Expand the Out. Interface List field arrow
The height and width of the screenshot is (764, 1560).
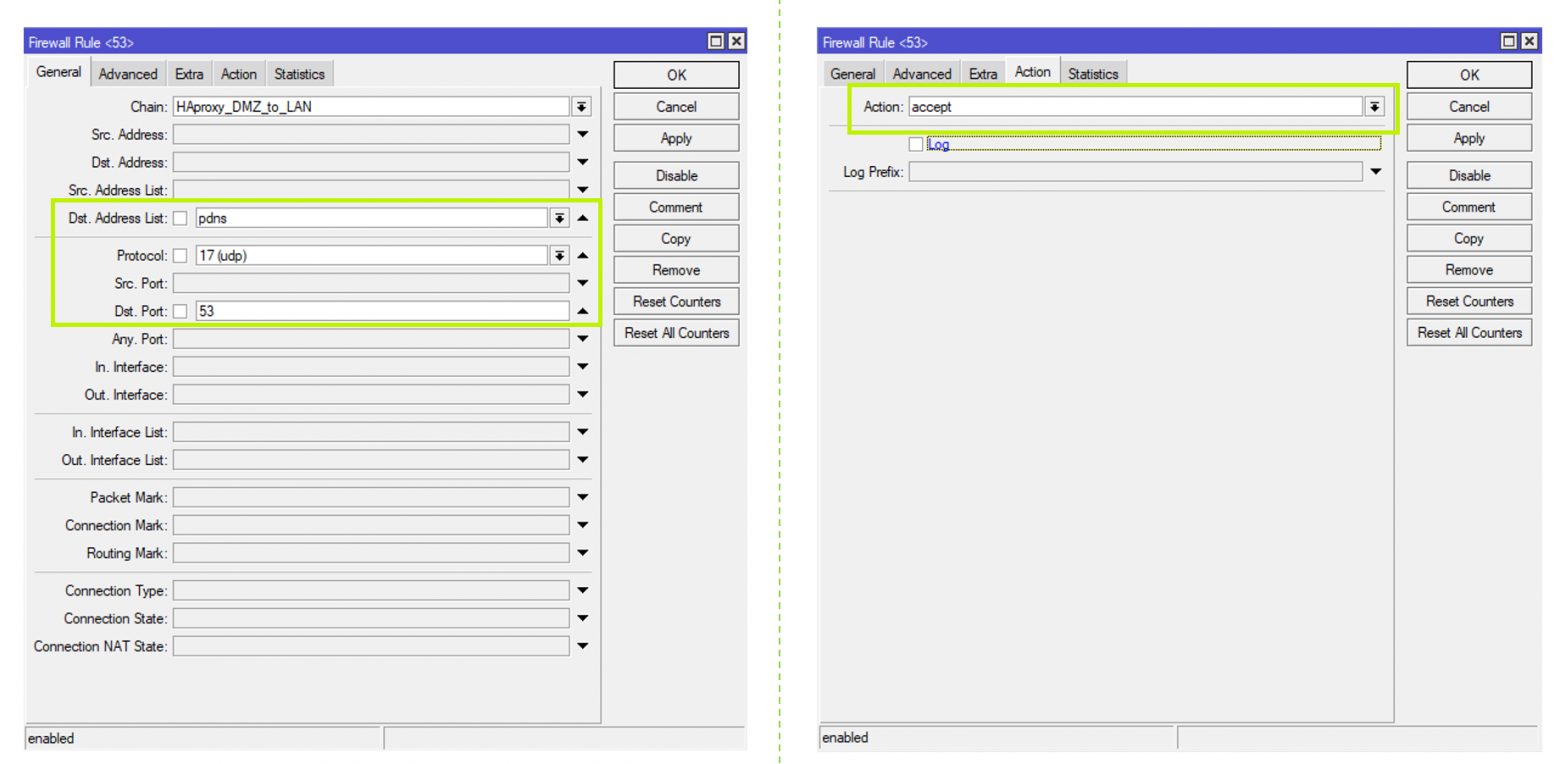click(582, 460)
